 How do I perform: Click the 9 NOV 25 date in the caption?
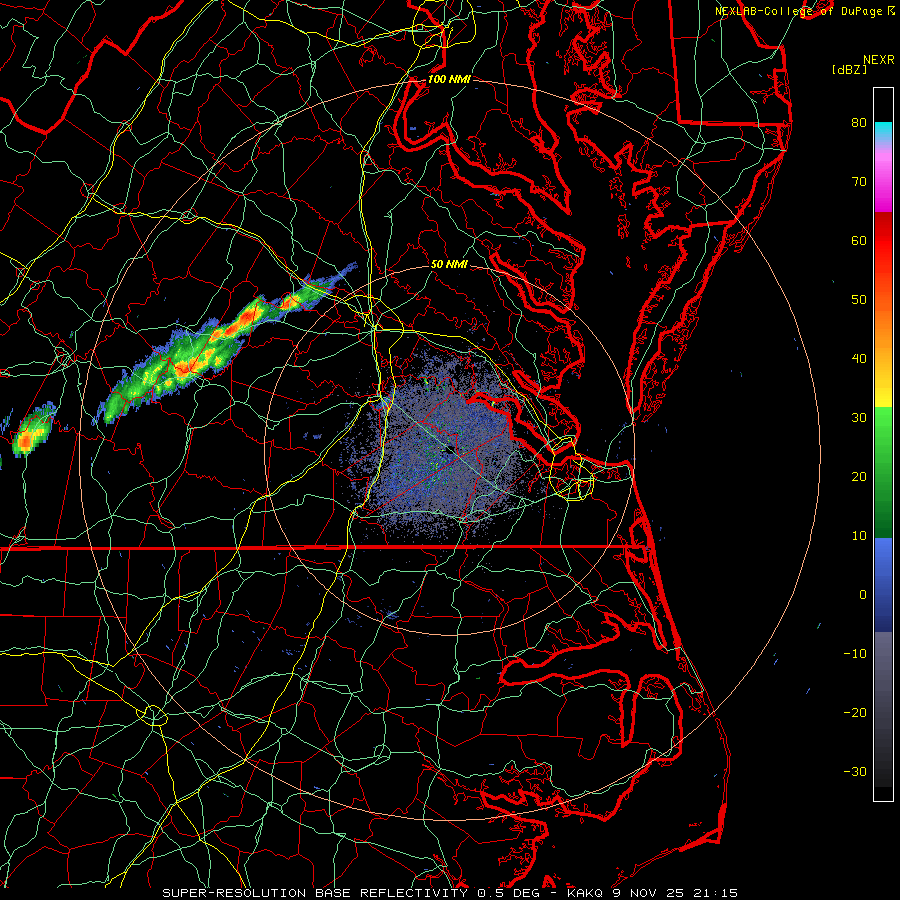tap(649, 893)
